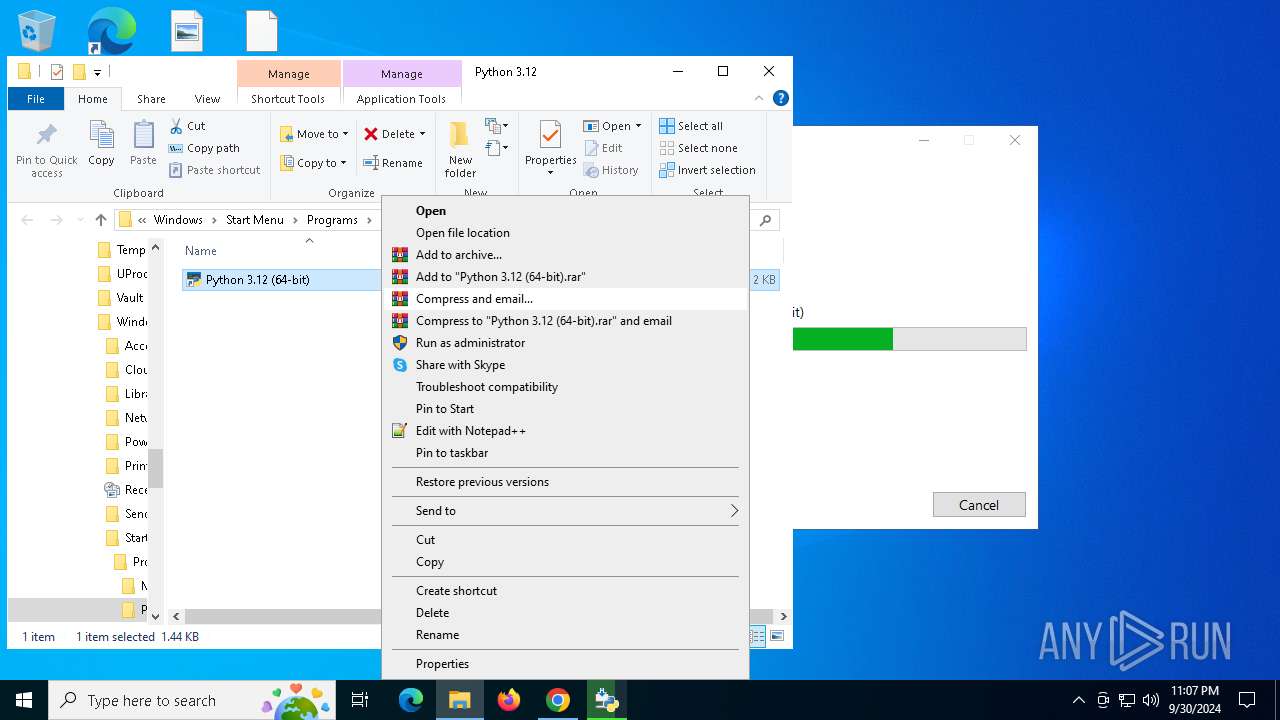The height and width of the screenshot is (720, 1280).
Task: Open ribbon help question mark icon
Action: tap(781, 98)
